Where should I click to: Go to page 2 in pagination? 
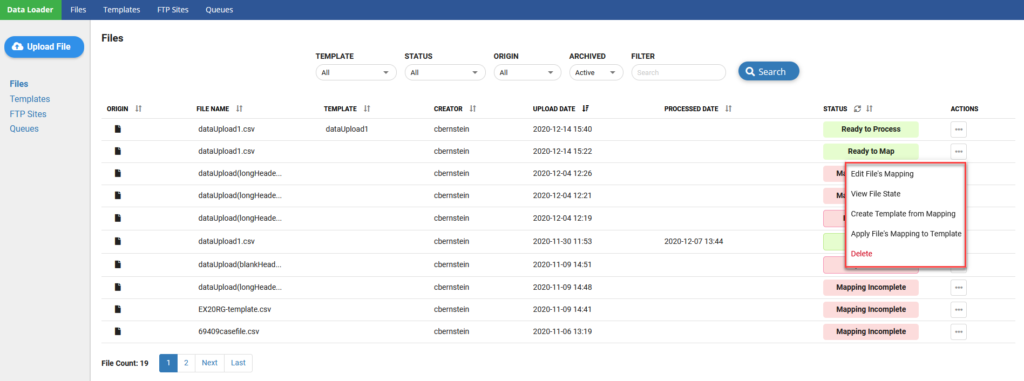click(x=186, y=363)
